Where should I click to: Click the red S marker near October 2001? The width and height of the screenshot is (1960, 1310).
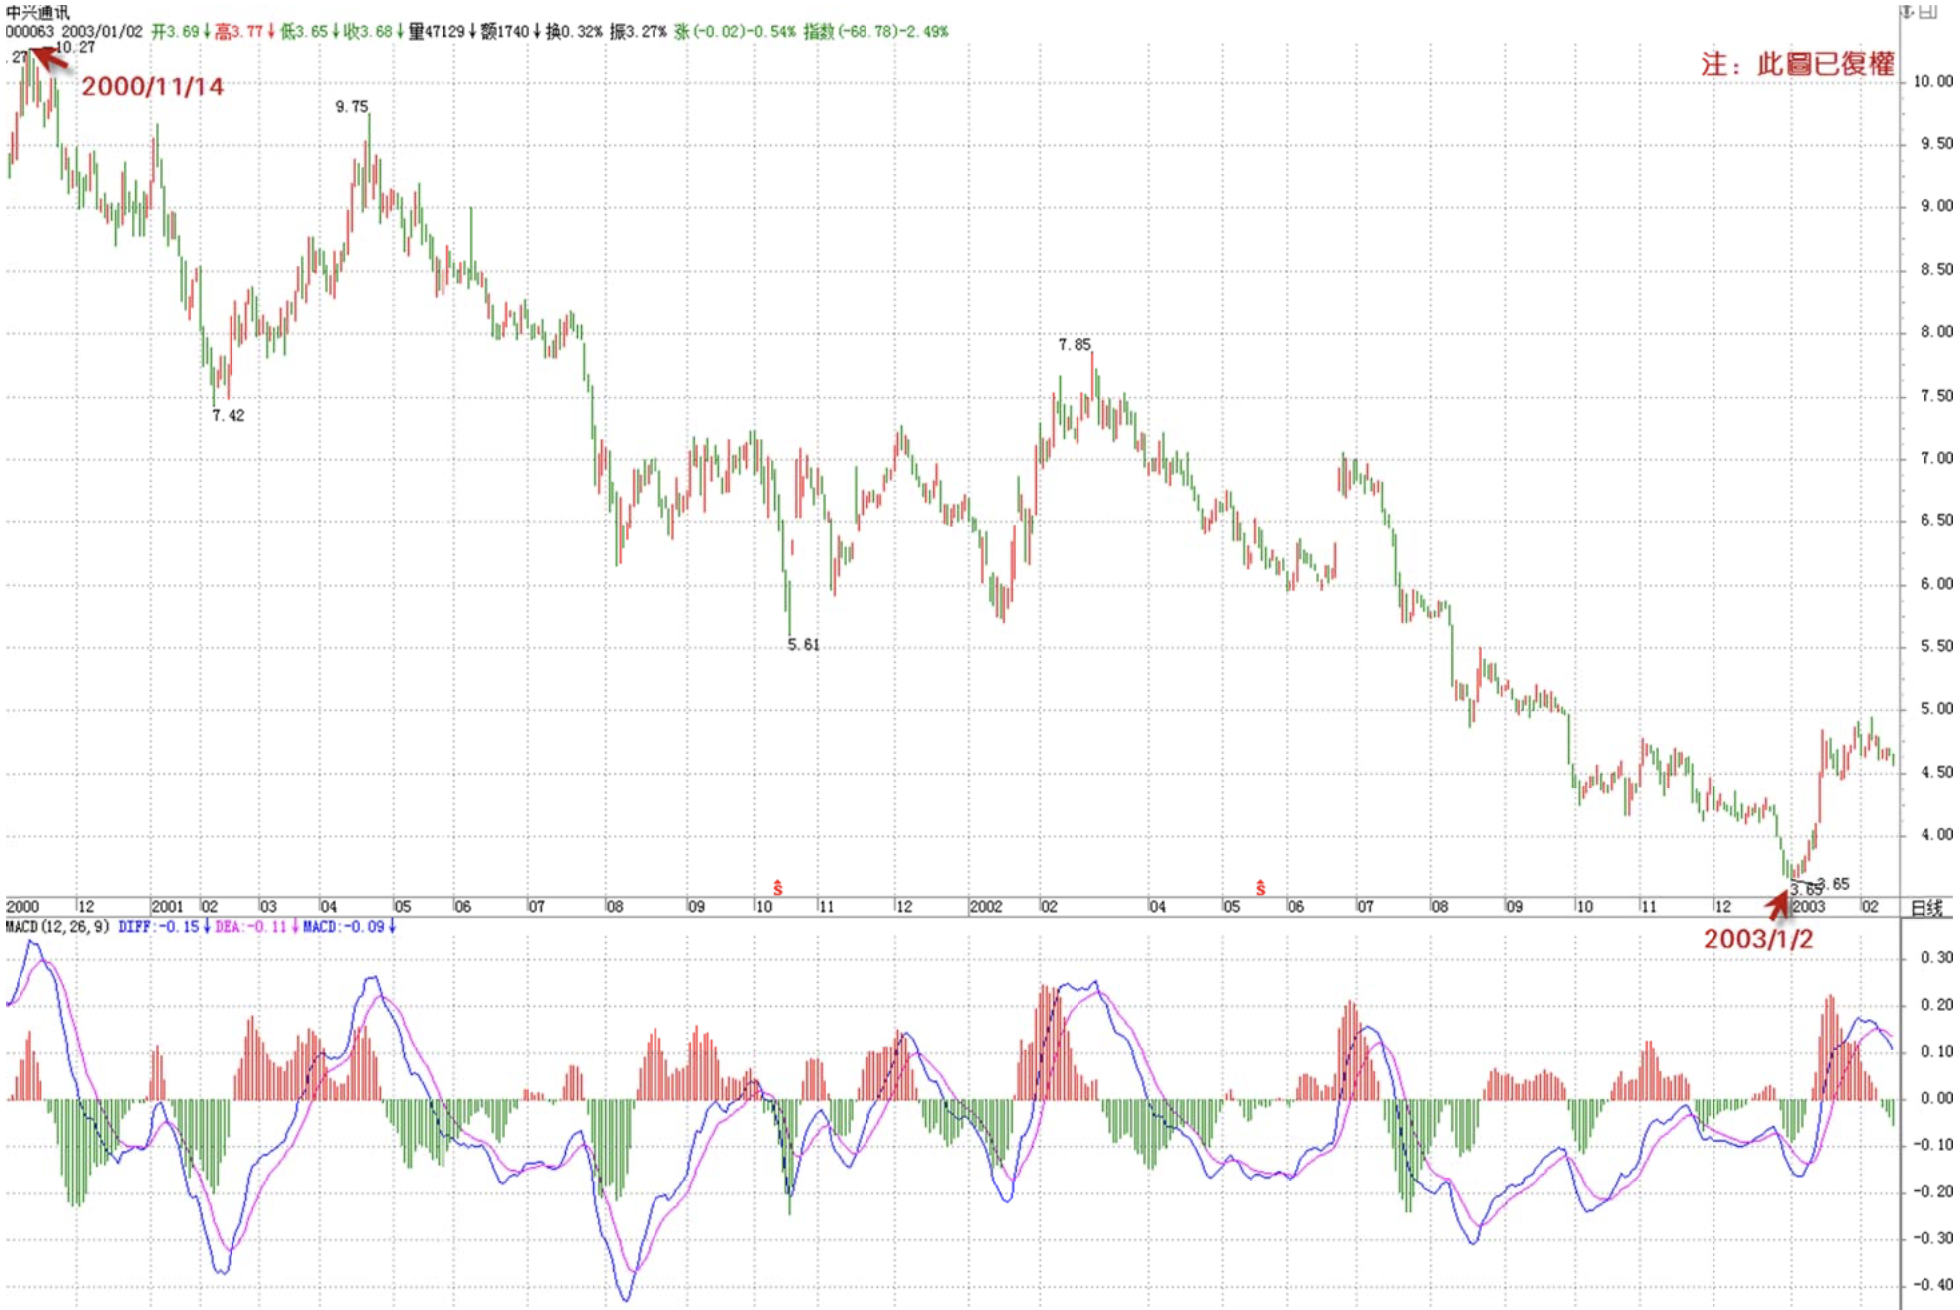(x=777, y=888)
